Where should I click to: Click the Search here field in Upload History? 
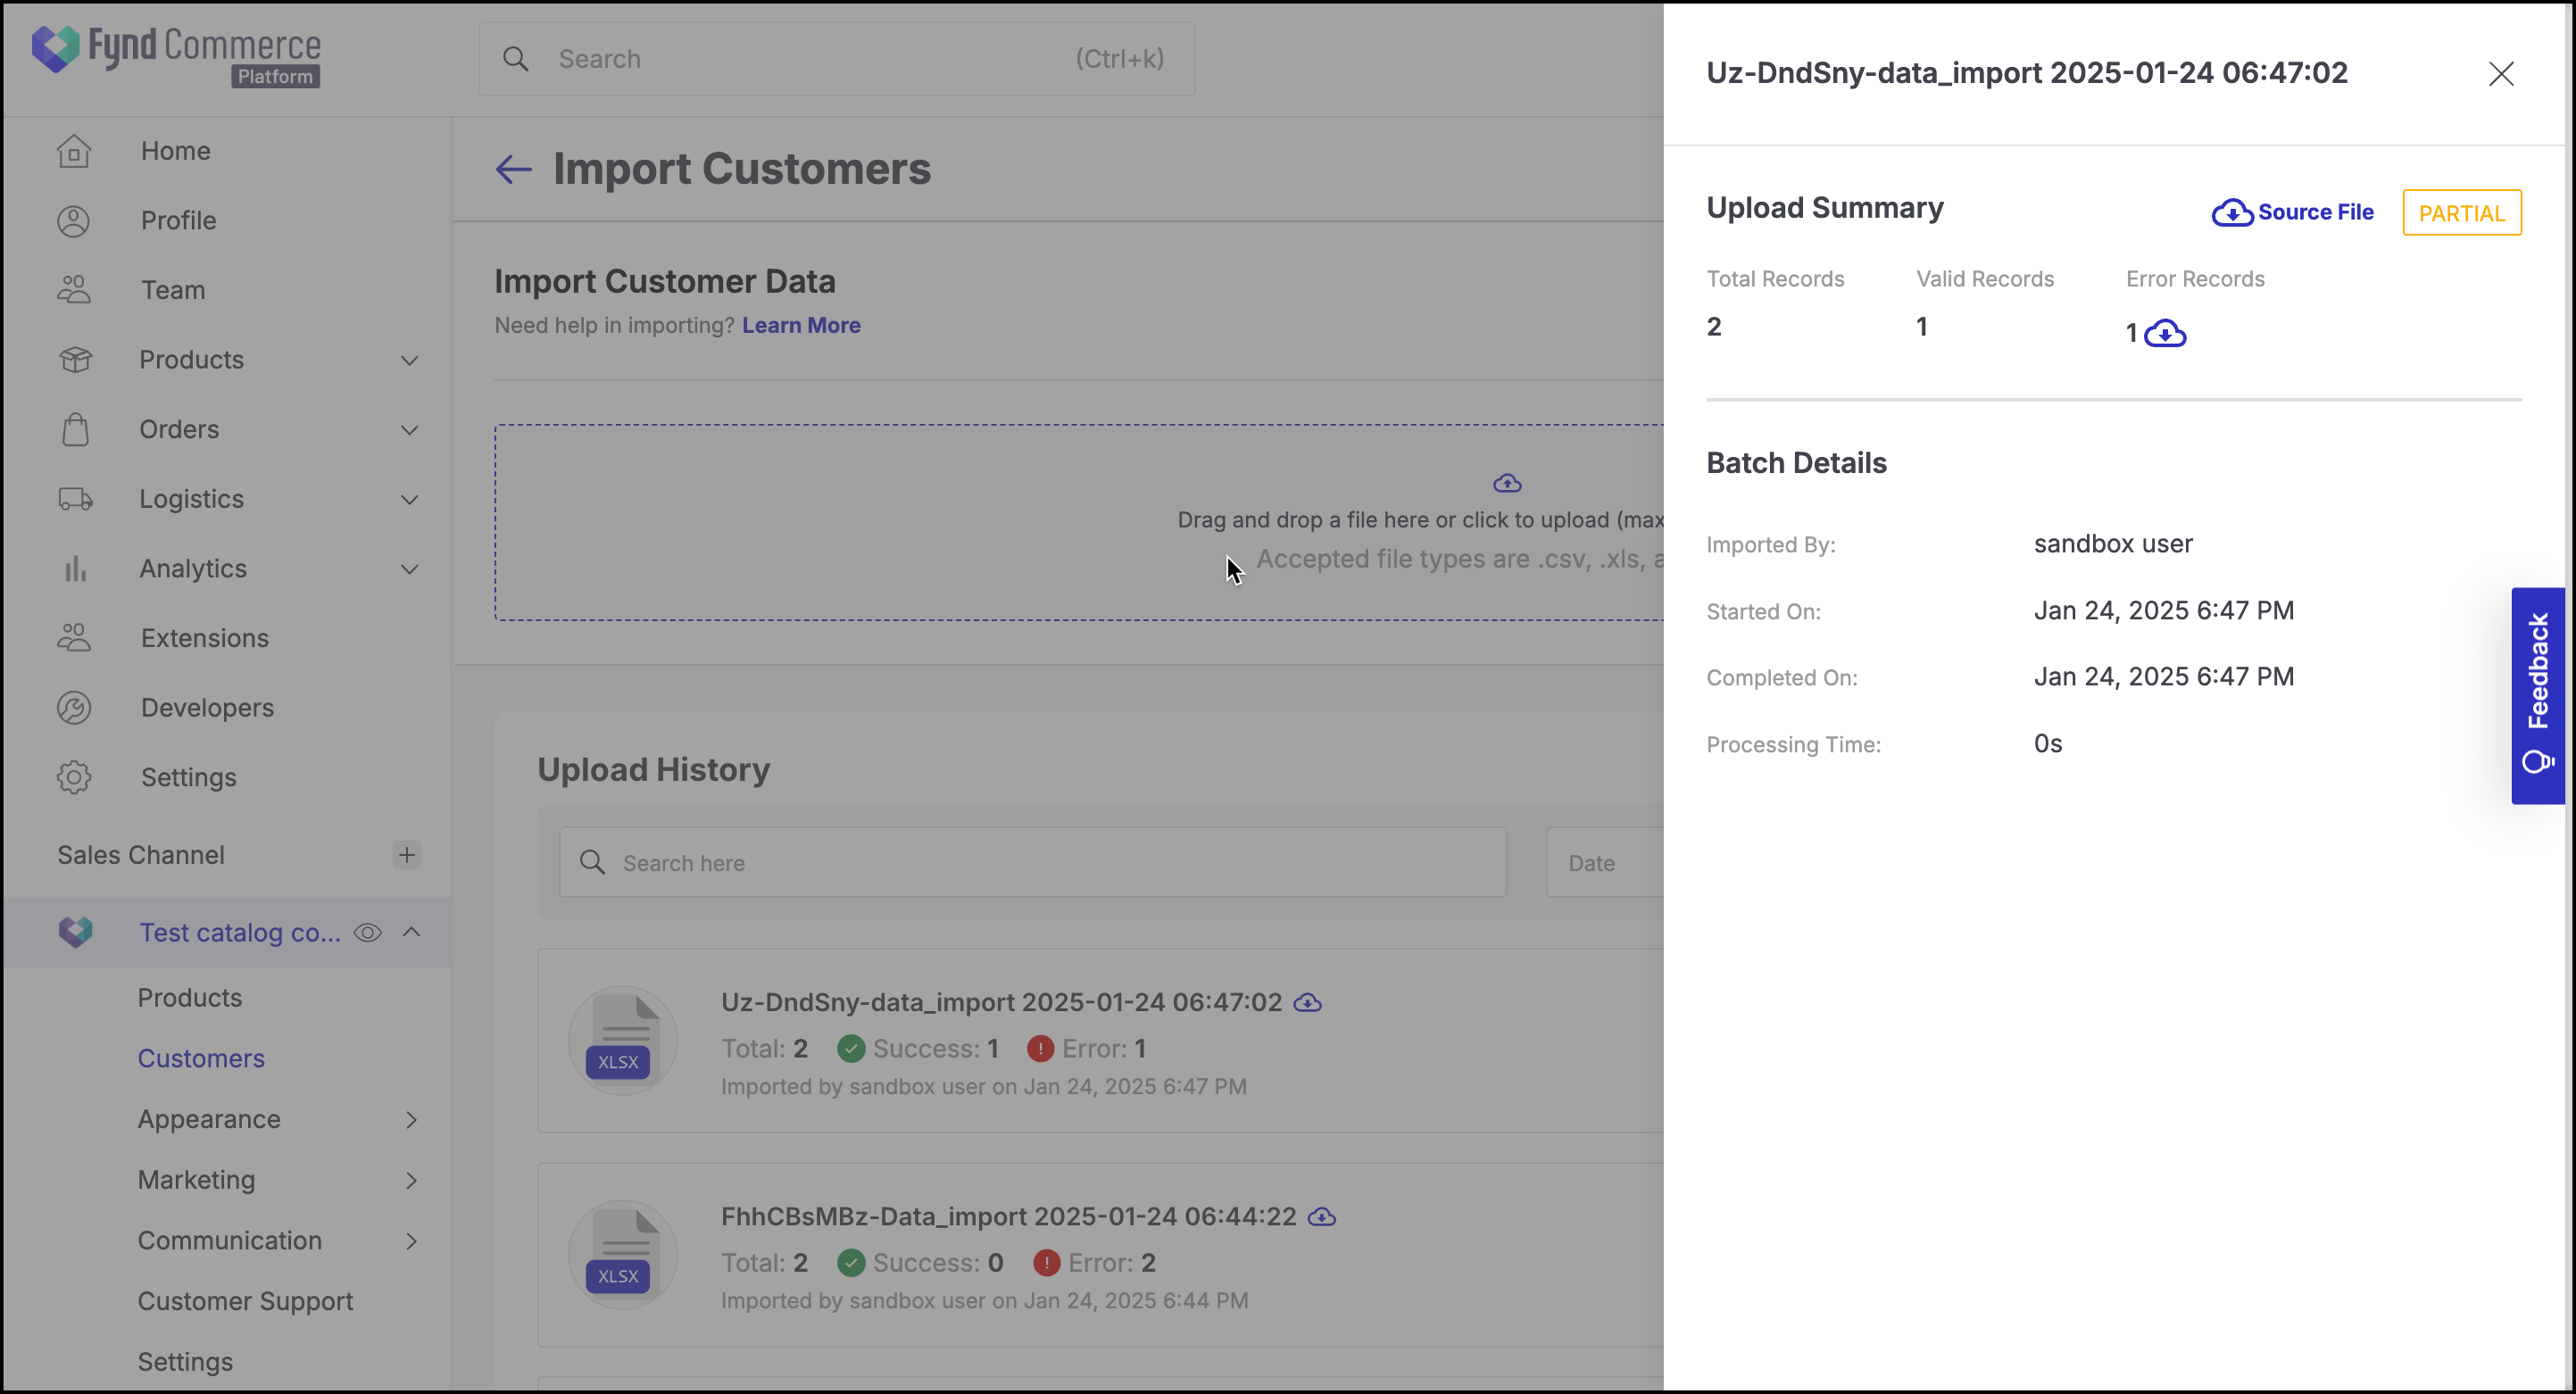point(1033,862)
